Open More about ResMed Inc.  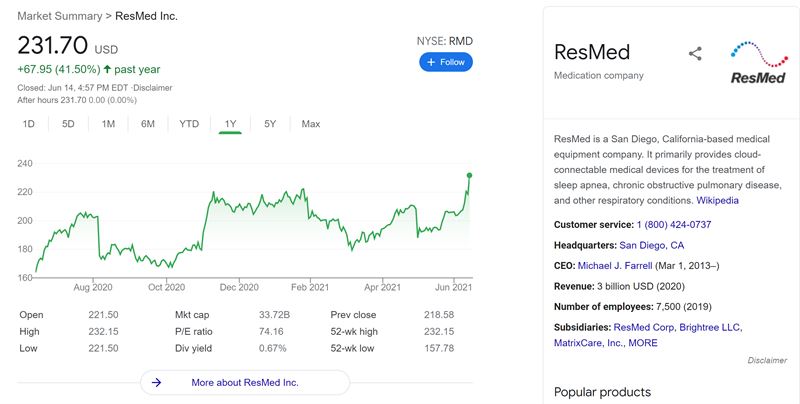[245, 382]
